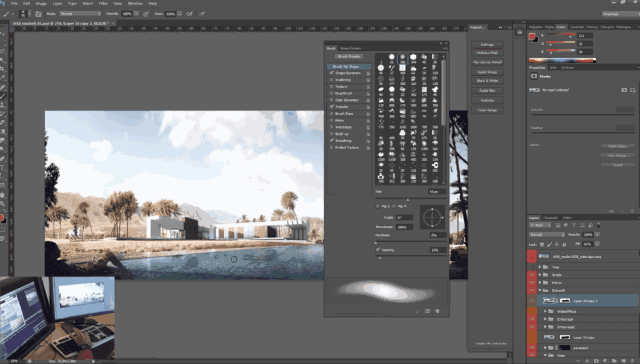Switch to the Channels tab

[551, 218]
